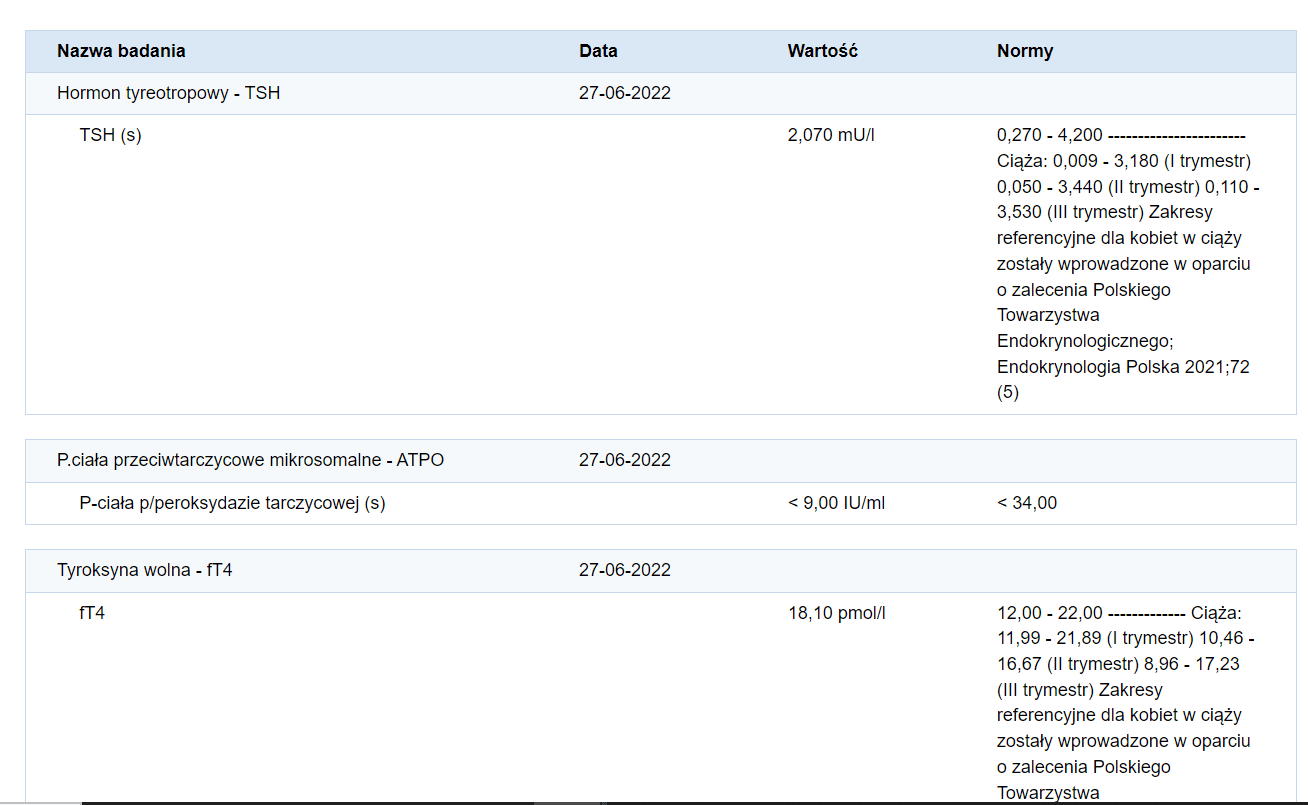This screenshot has width=1308, height=805.
Task: Select "P-ciała p/peroksydazie tarczycowej (s)" parameter
Action: click(232, 503)
